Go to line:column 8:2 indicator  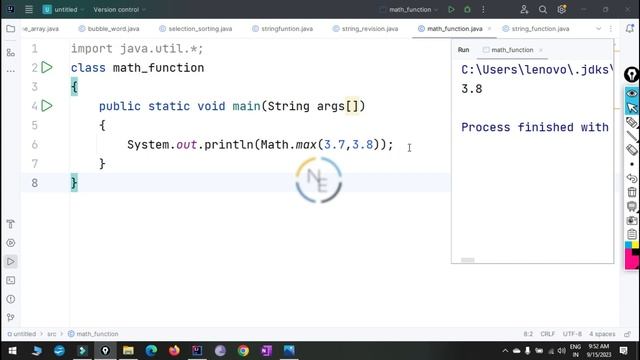point(528,334)
